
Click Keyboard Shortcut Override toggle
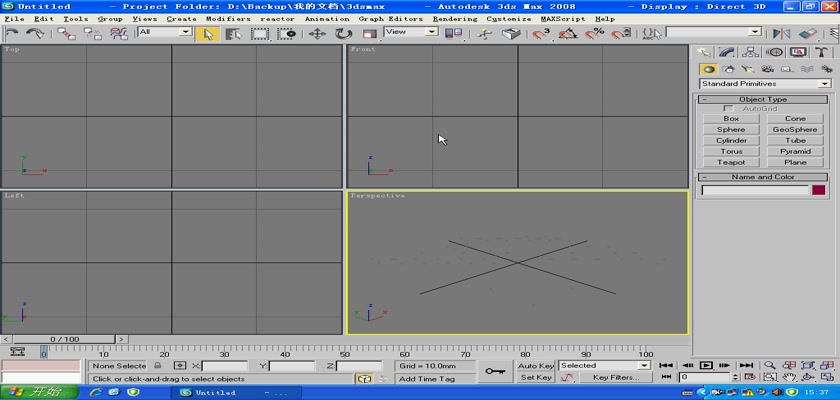point(511,34)
